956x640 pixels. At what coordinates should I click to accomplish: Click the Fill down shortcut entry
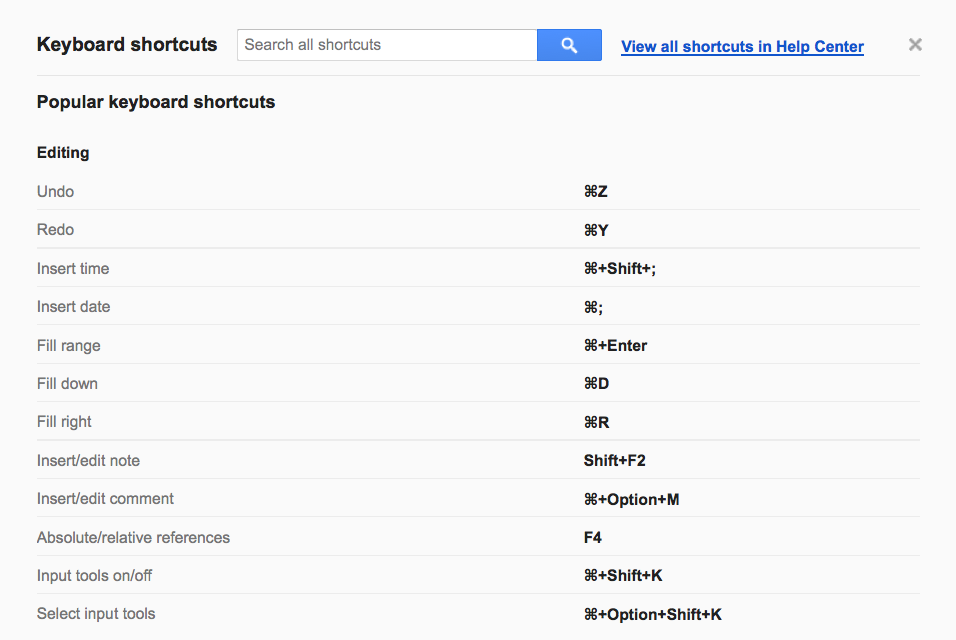(67, 384)
